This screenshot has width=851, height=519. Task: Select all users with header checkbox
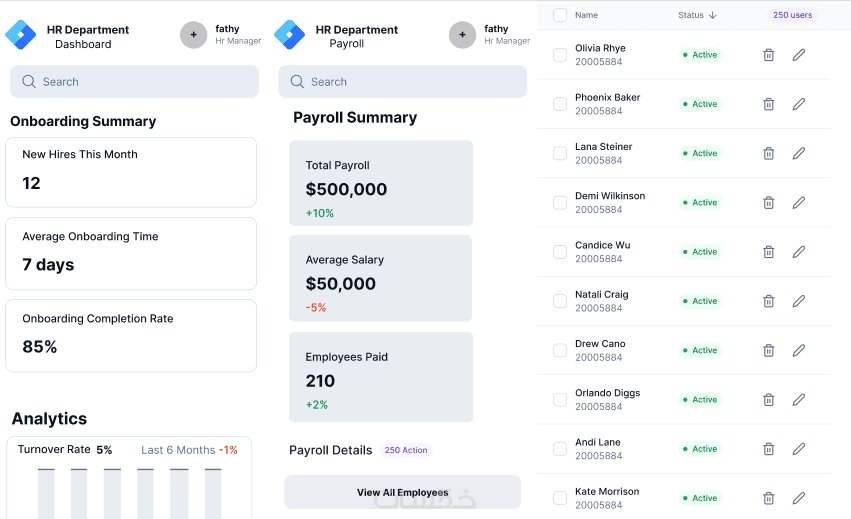(560, 15)
